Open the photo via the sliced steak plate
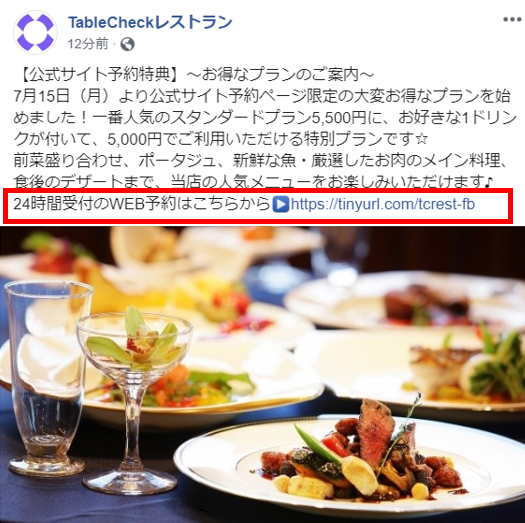The width and height of the screenshot is (525, 523). click(350, 467)
